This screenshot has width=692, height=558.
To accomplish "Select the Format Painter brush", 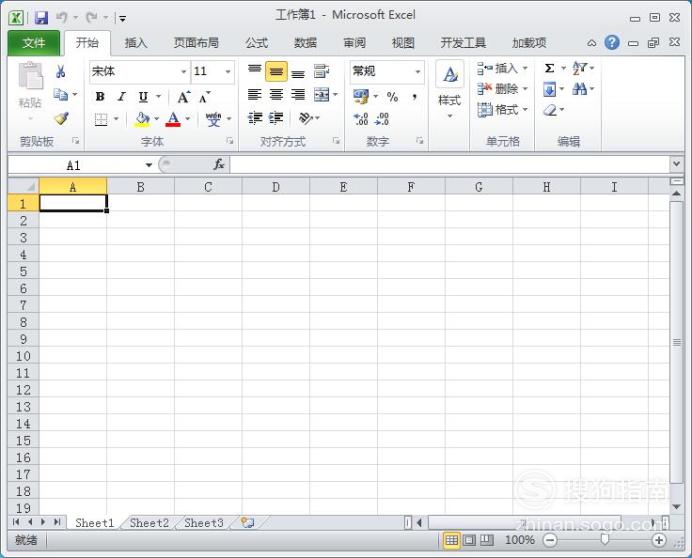I will [61, 118].
